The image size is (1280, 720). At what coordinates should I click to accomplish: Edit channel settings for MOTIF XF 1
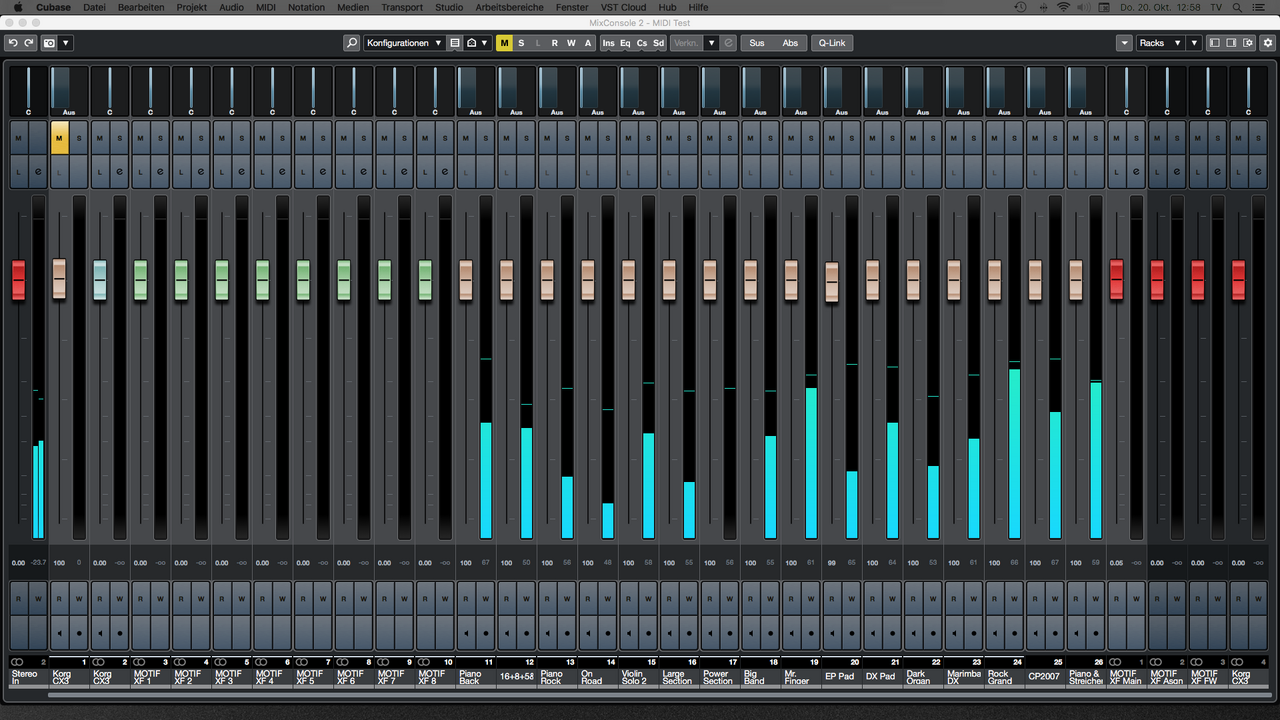click(x=160, y=172)
